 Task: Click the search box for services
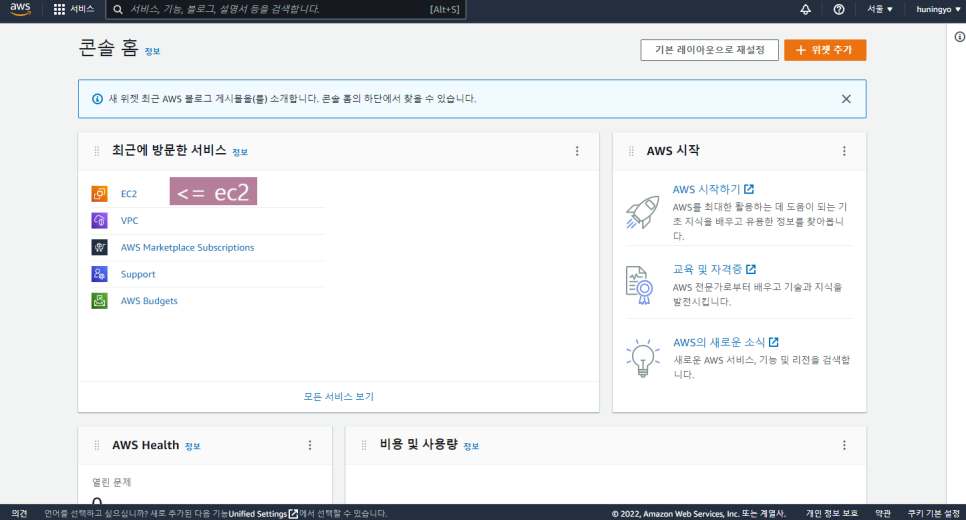(286, 9)
